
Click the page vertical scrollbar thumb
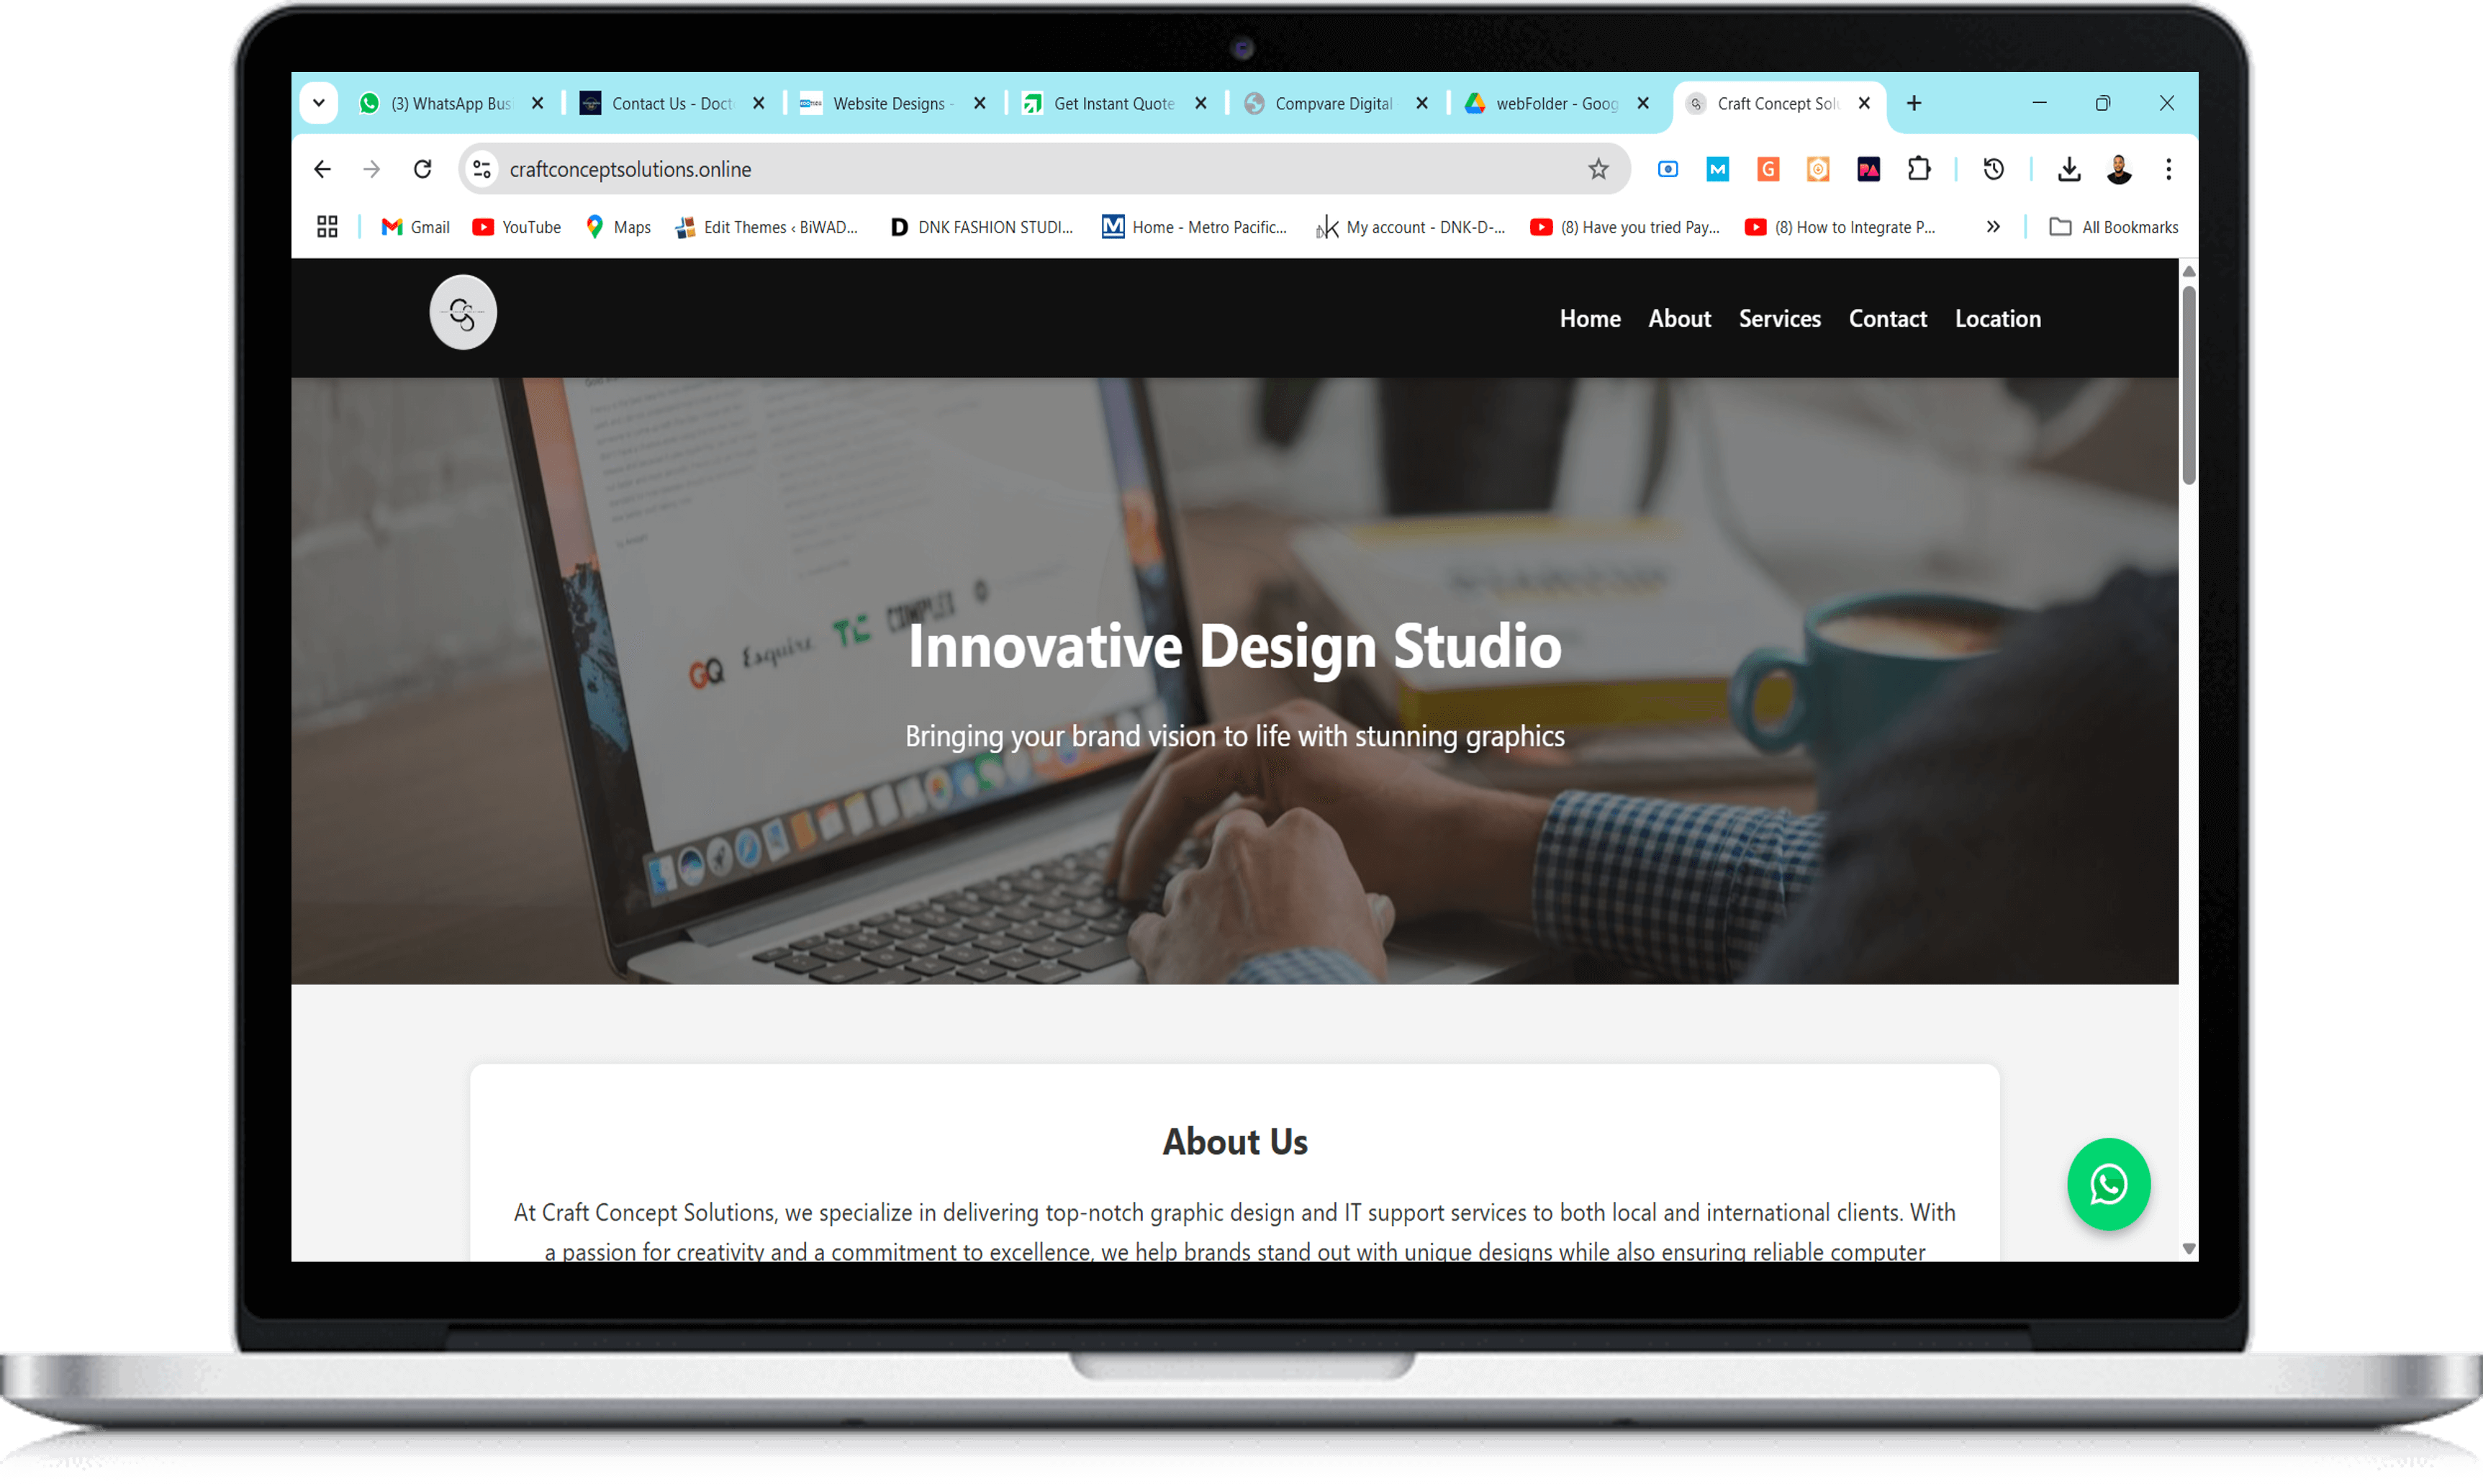tap(2188, 385)
